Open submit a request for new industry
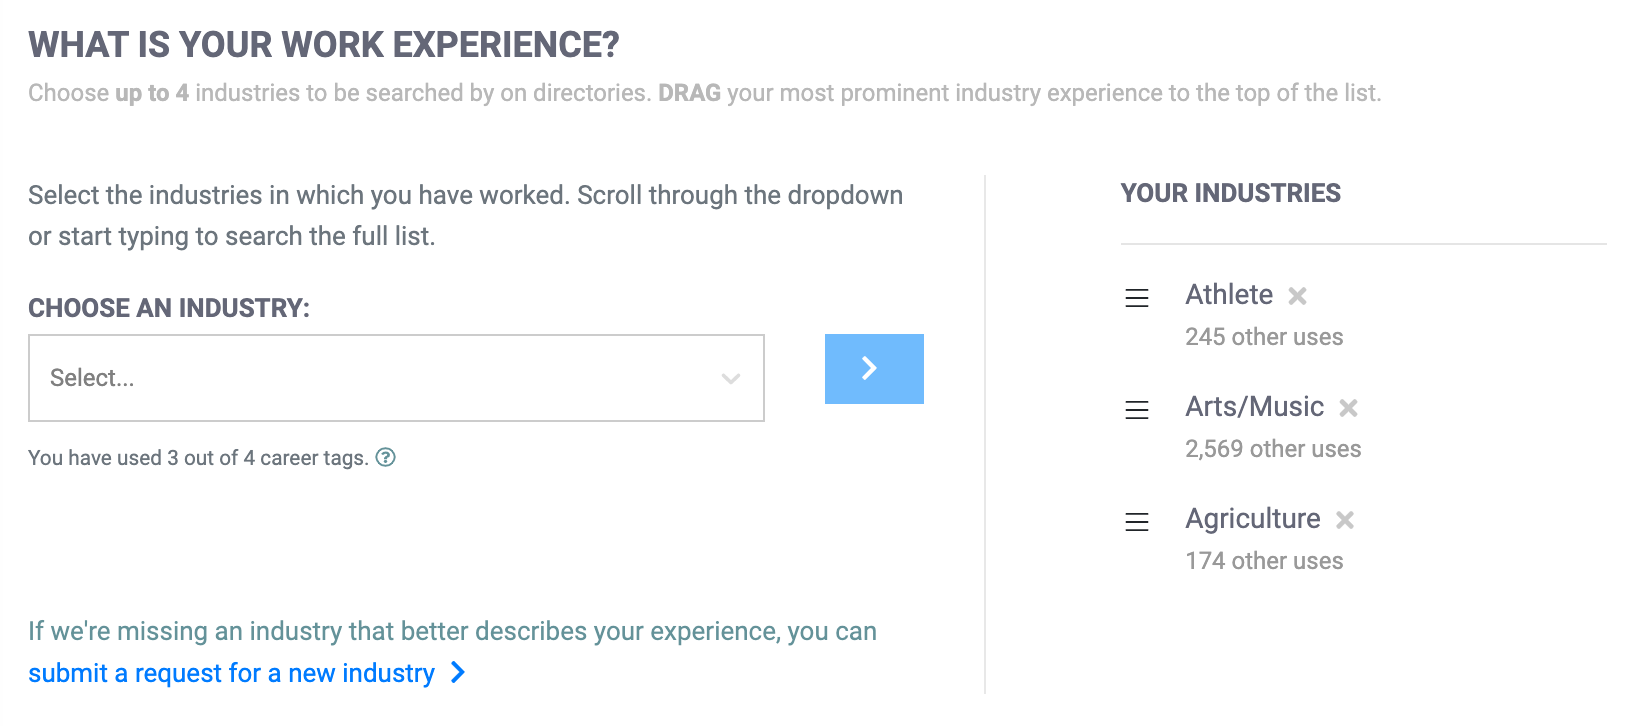 (x=232, y=673)
